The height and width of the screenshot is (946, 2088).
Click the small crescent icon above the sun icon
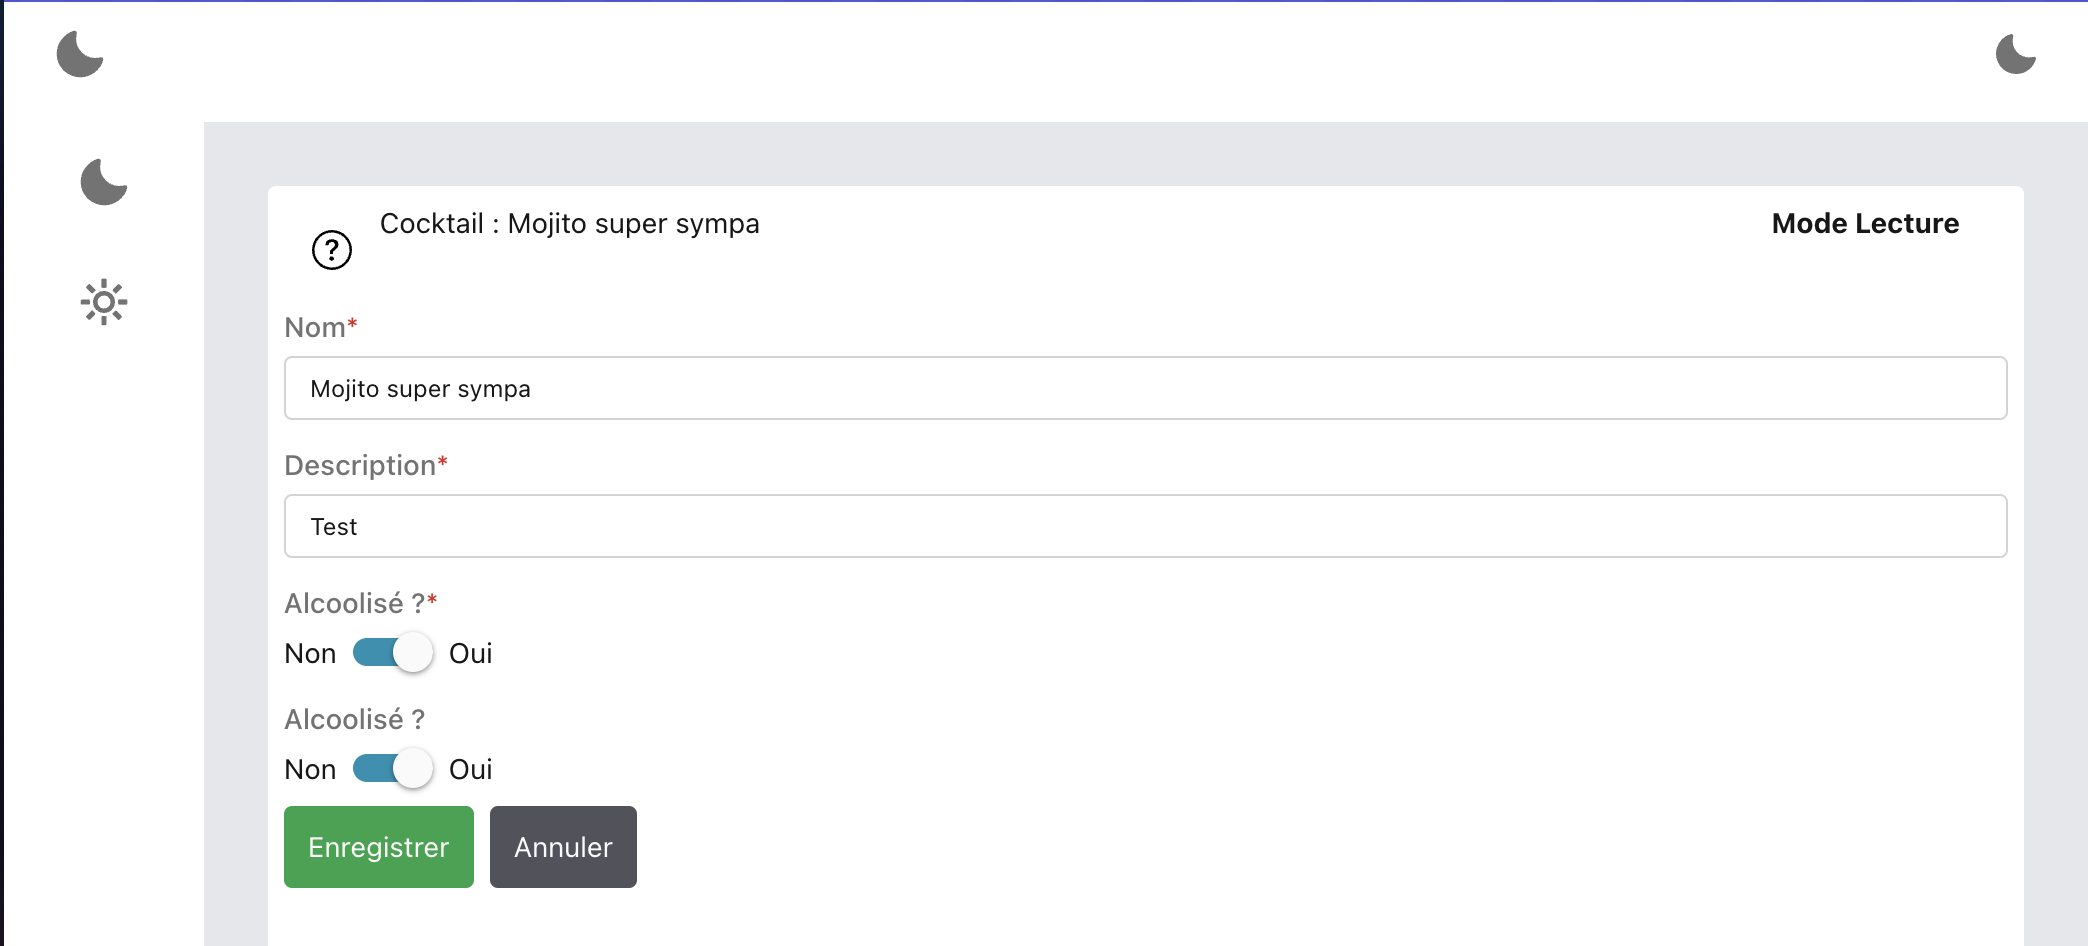coord(103,183)
